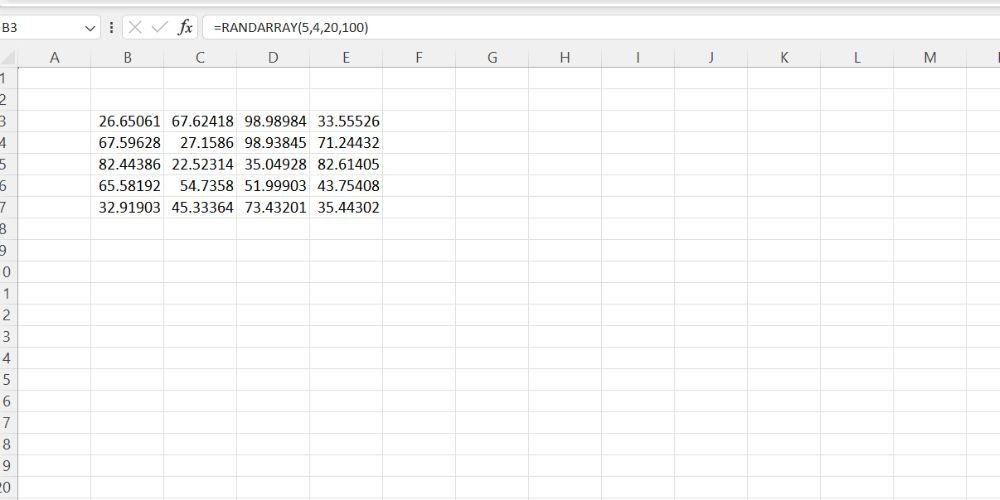Click cell with value 33.55526
This screenshot has height=500, width=1000.
click(x=346, y=121)
